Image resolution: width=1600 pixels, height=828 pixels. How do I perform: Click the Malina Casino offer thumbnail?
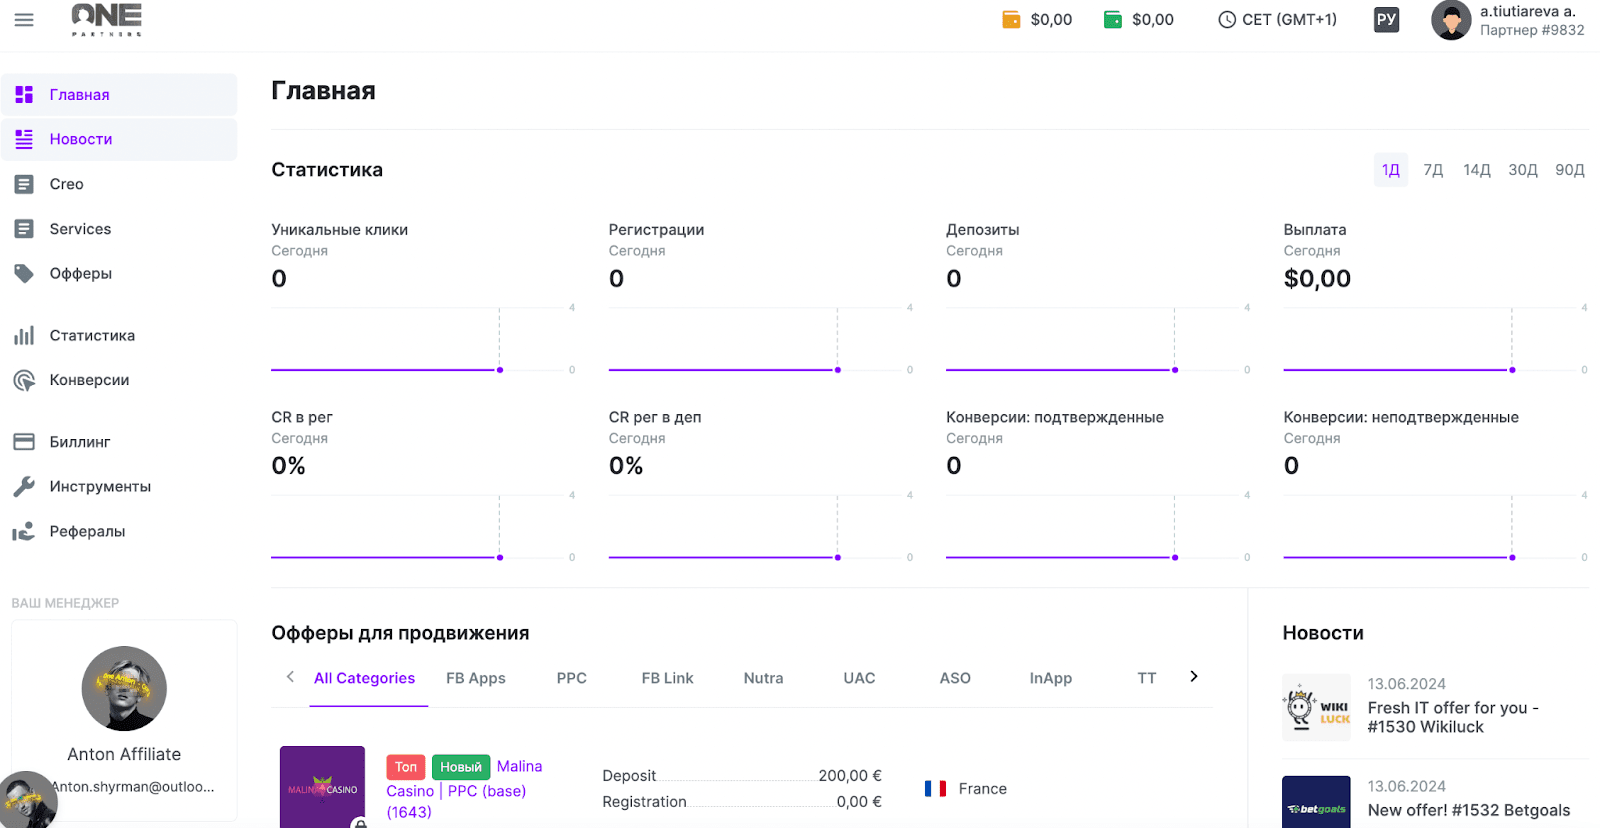coord(322,788)
